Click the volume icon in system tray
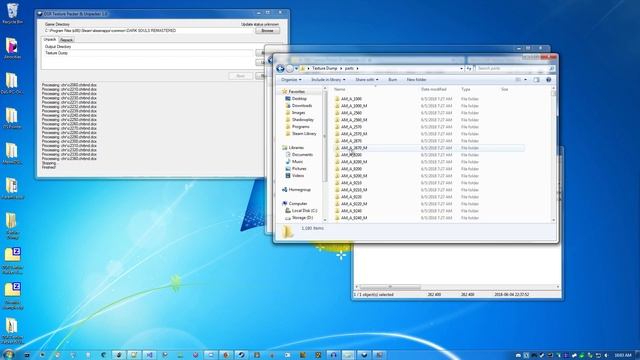 [606, 356]
